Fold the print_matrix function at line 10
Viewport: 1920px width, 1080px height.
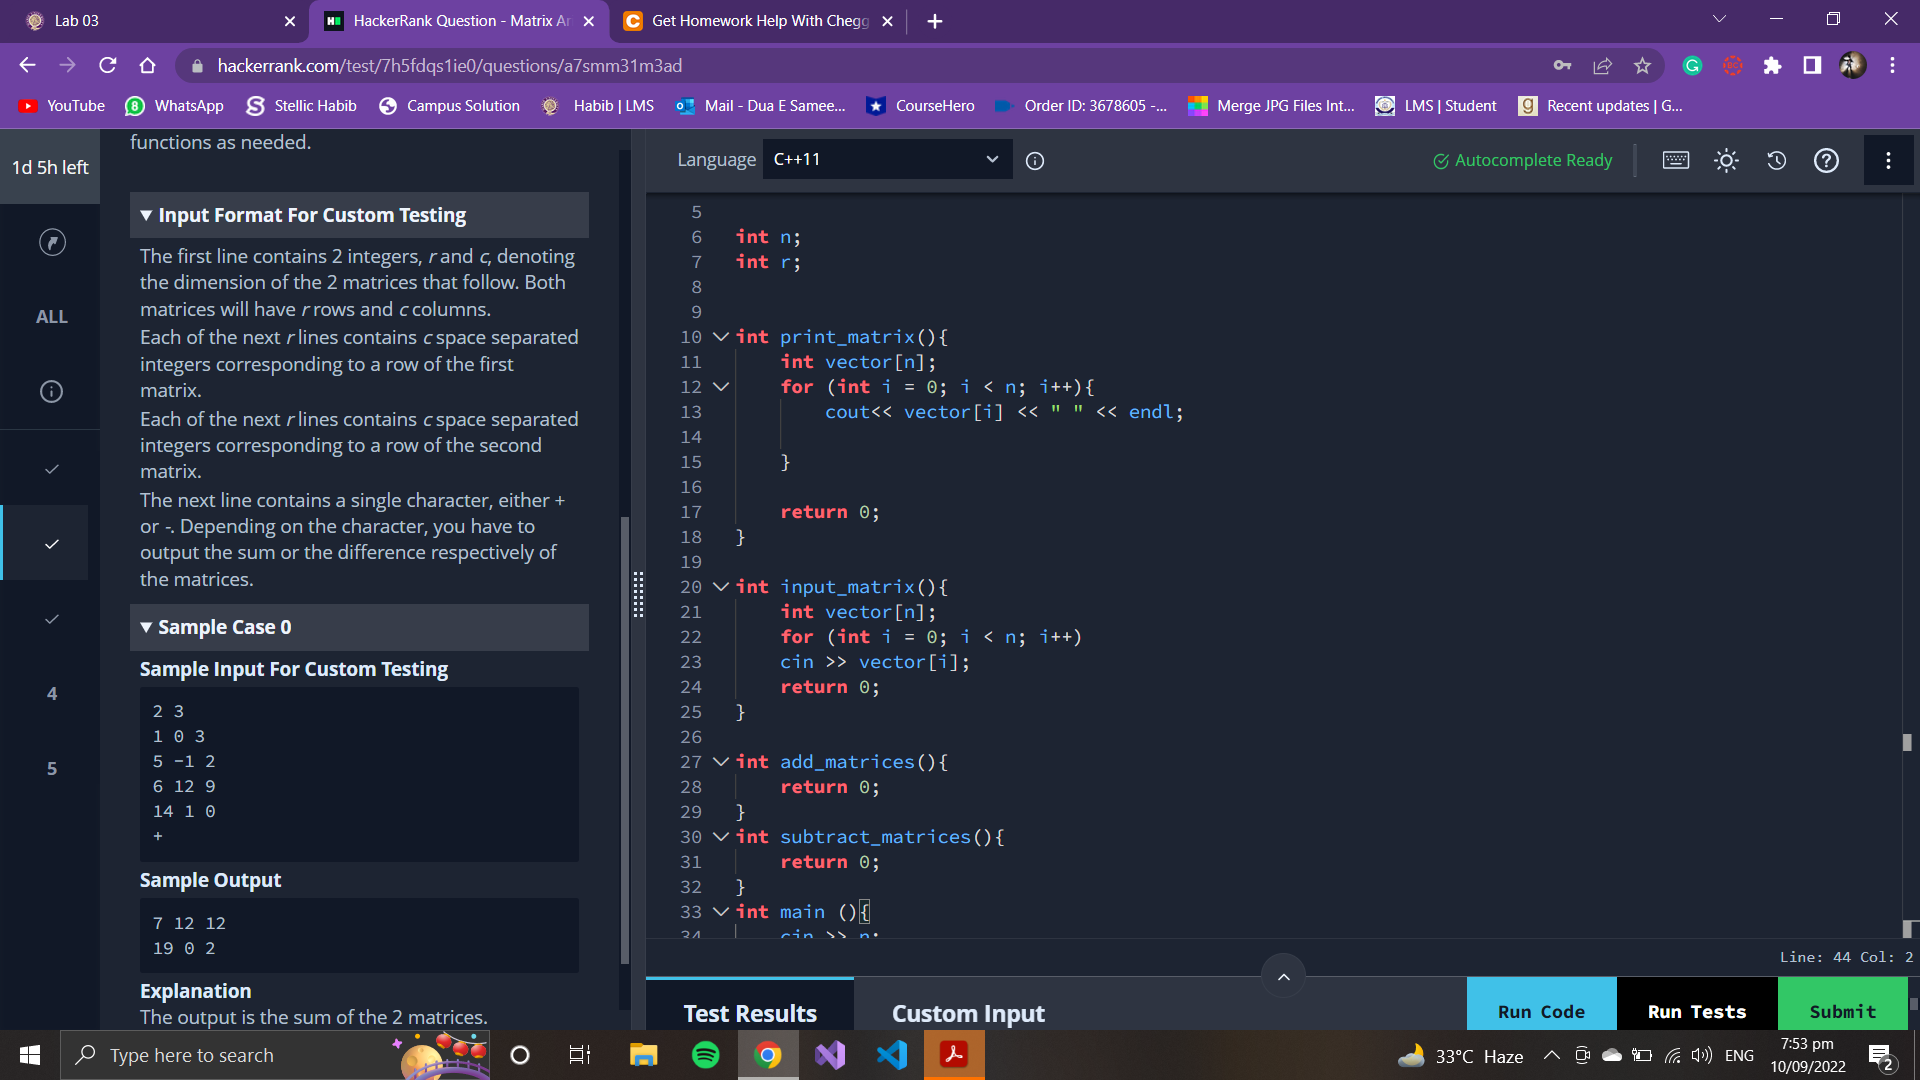720,337
